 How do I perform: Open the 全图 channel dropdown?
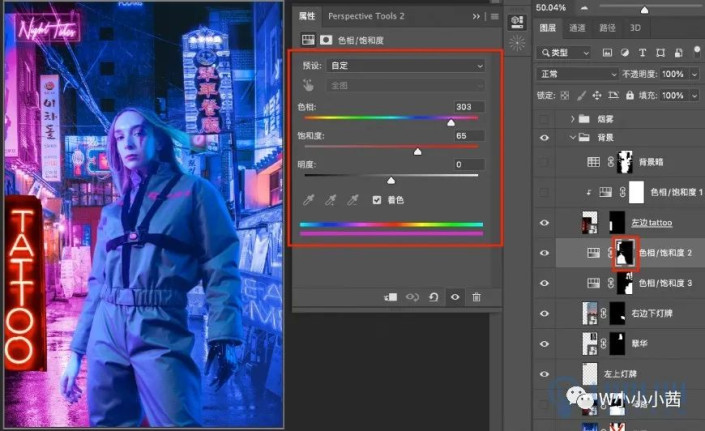click(x=406, y=85)
